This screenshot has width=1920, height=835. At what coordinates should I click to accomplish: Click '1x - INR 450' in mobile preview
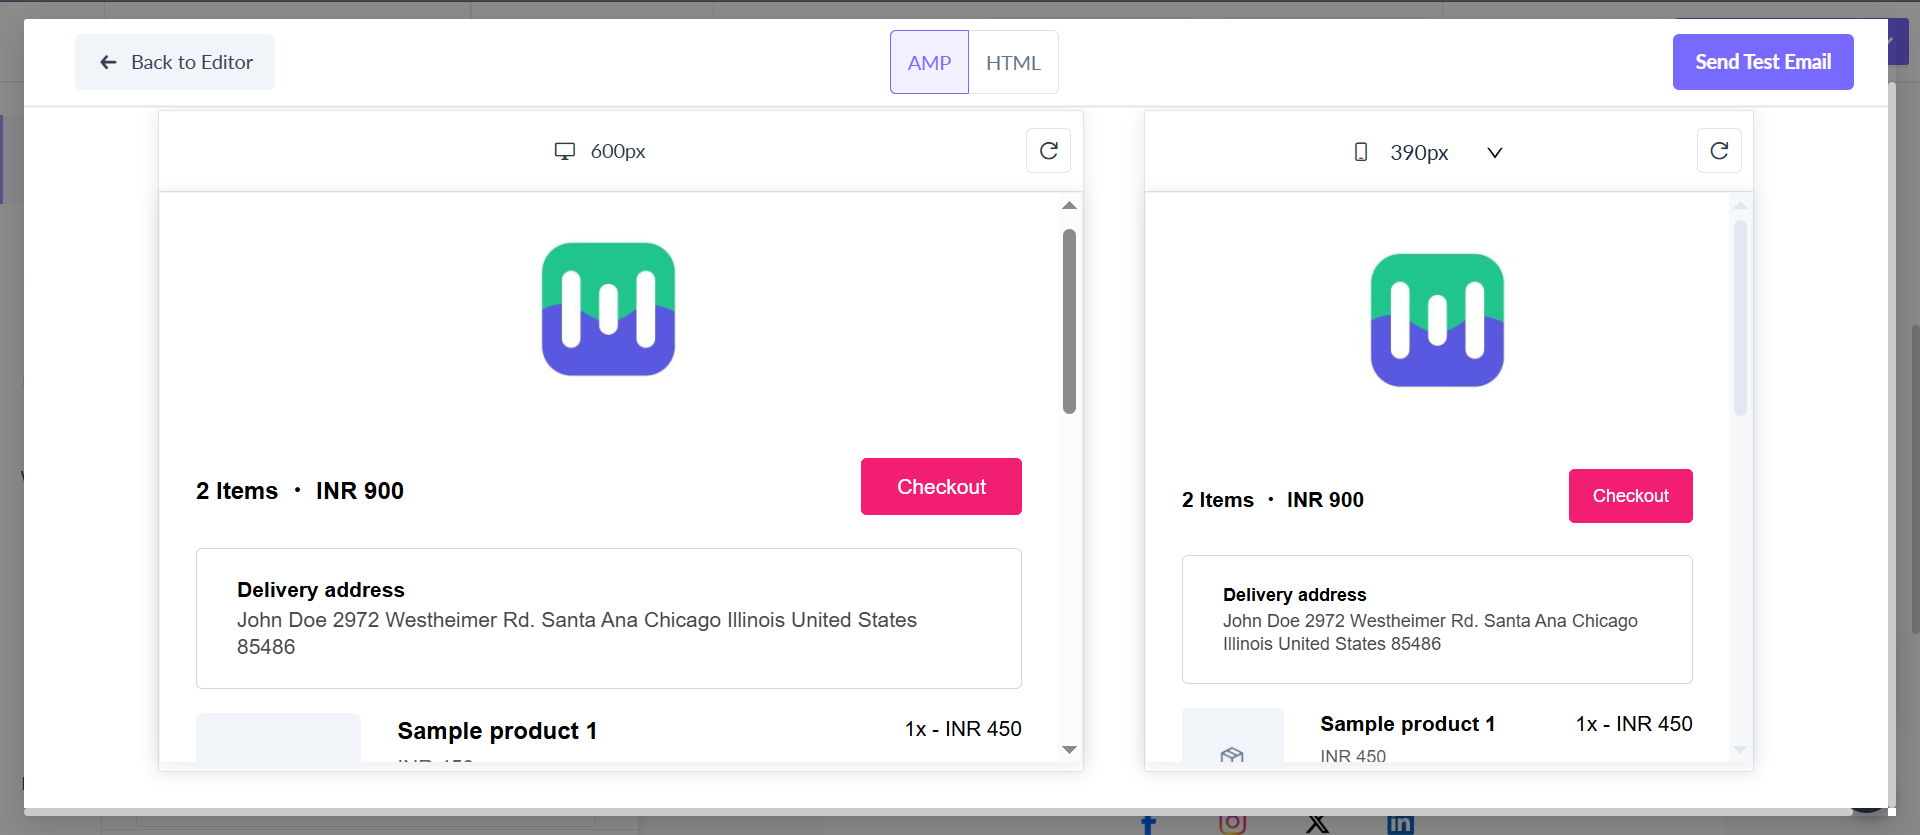pos(1634,724)
